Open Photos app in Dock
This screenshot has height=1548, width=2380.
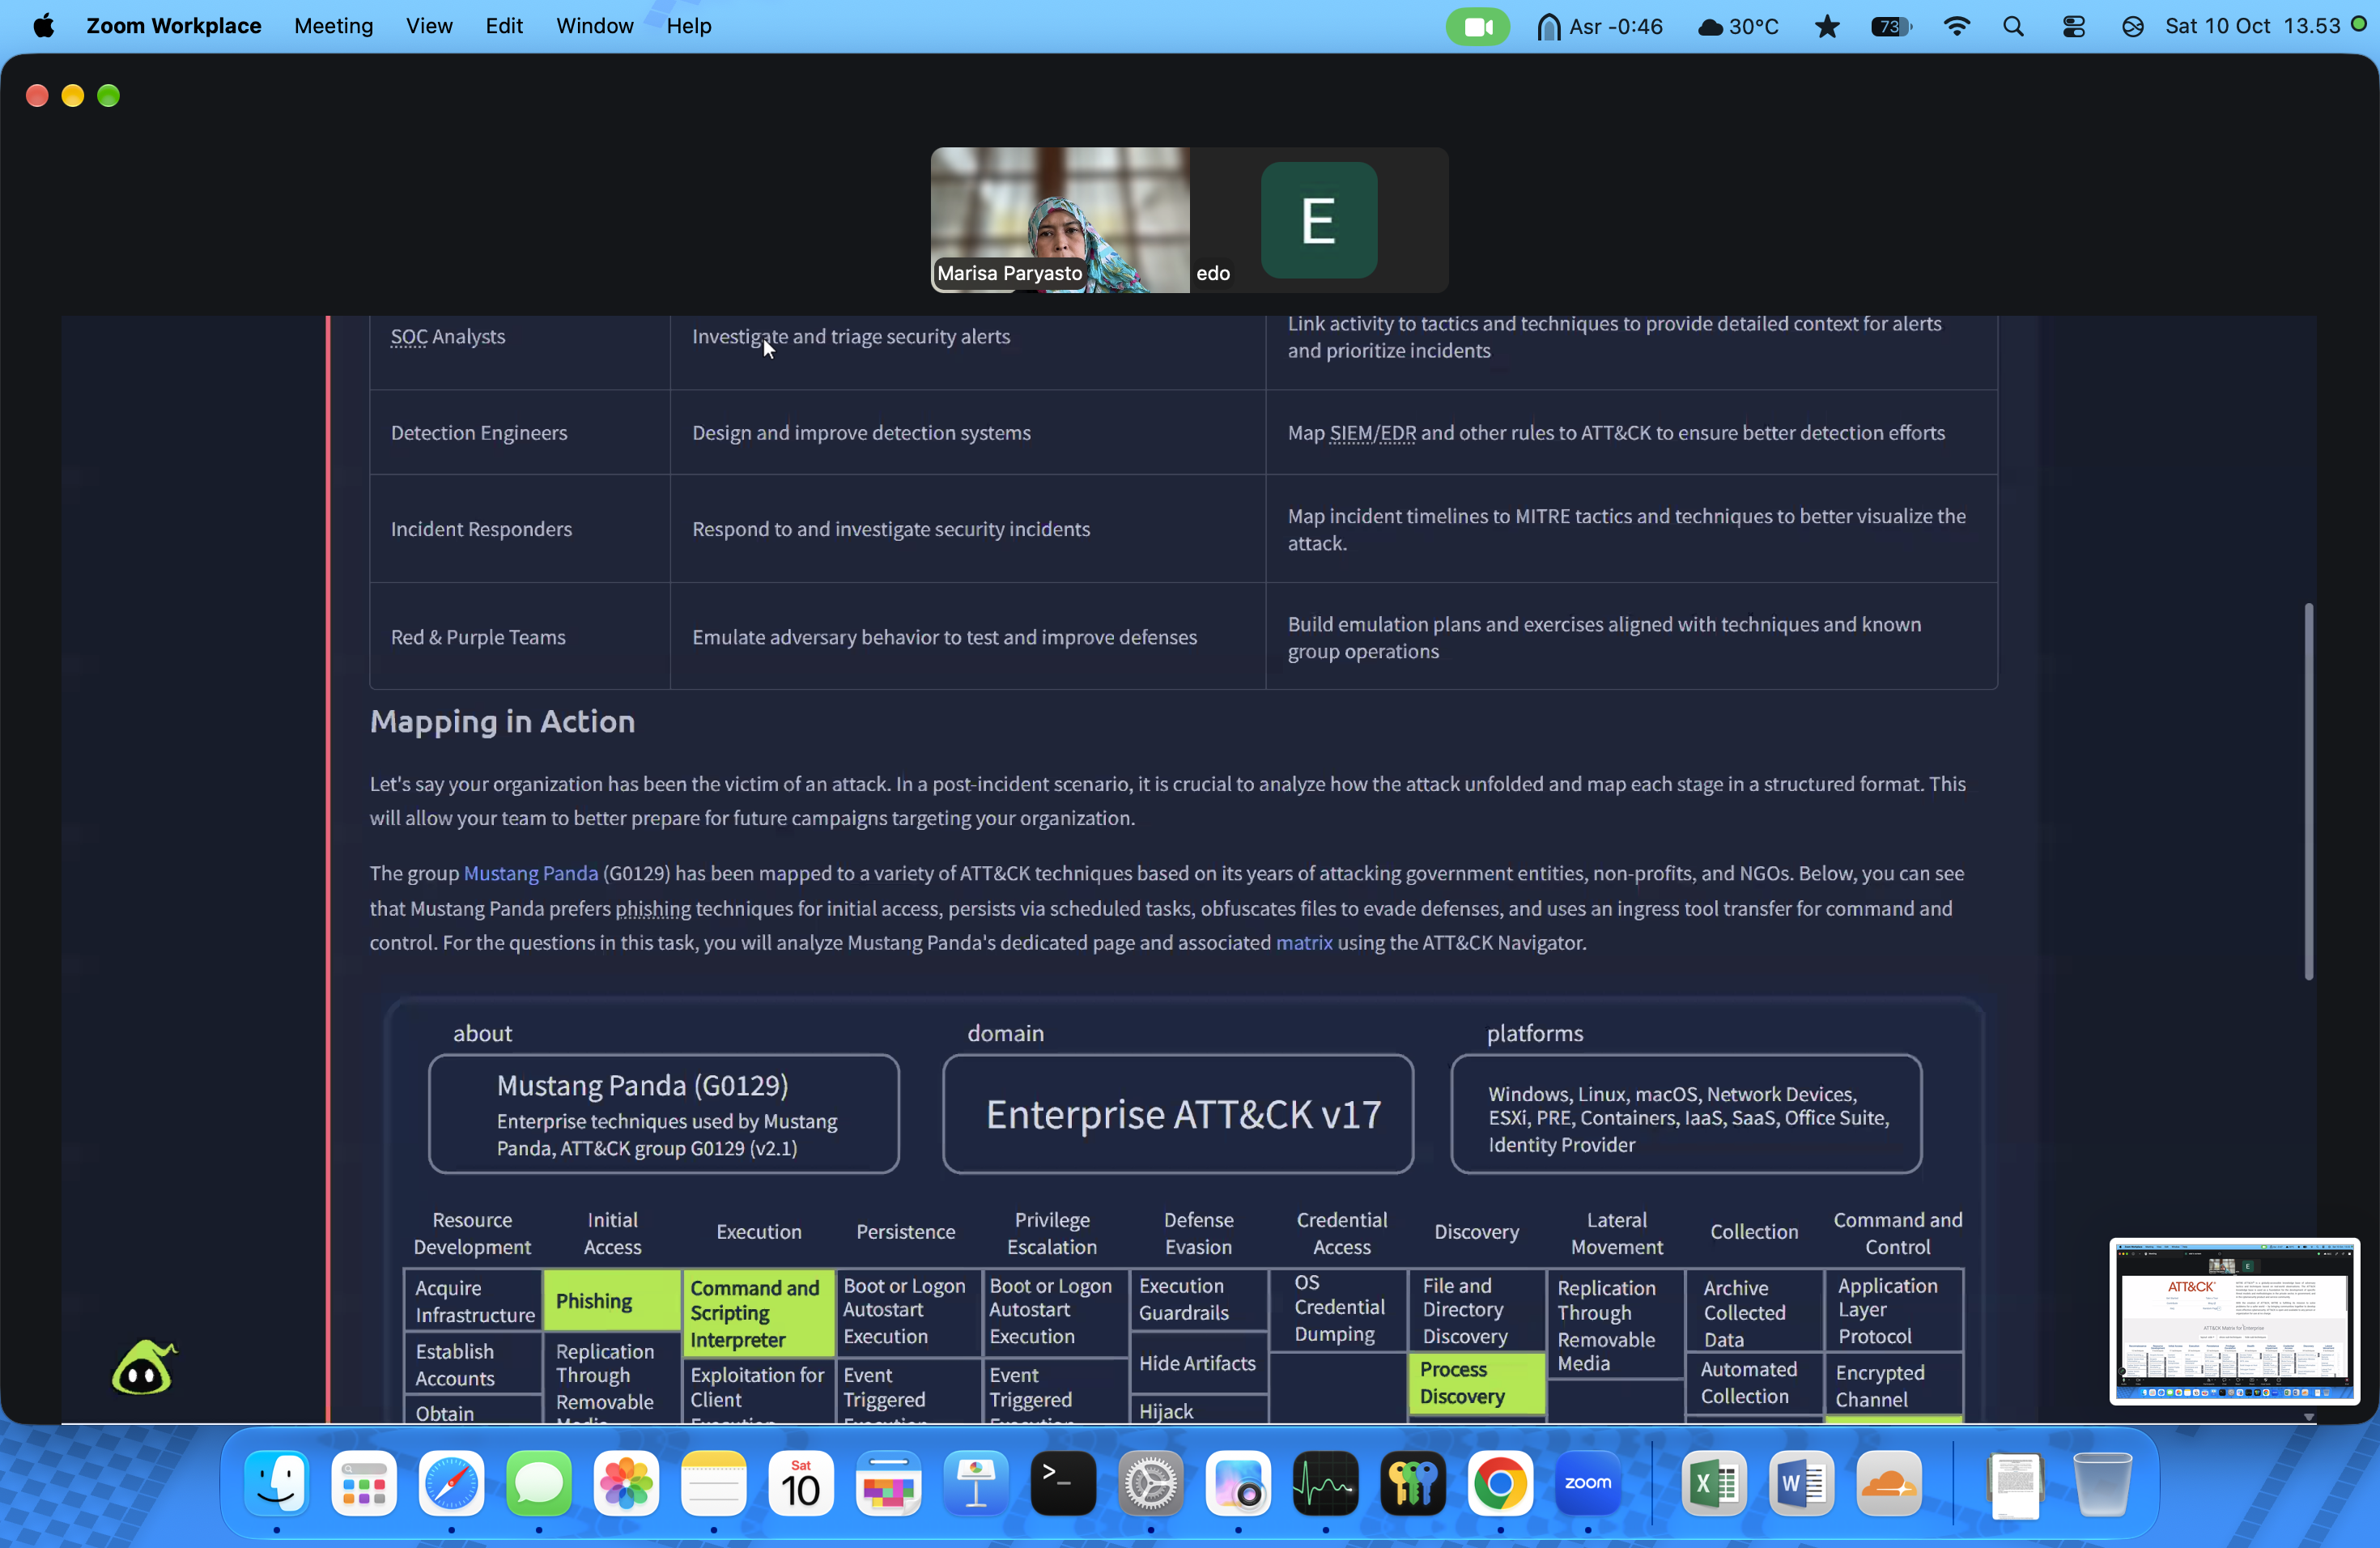[626, 1483]
